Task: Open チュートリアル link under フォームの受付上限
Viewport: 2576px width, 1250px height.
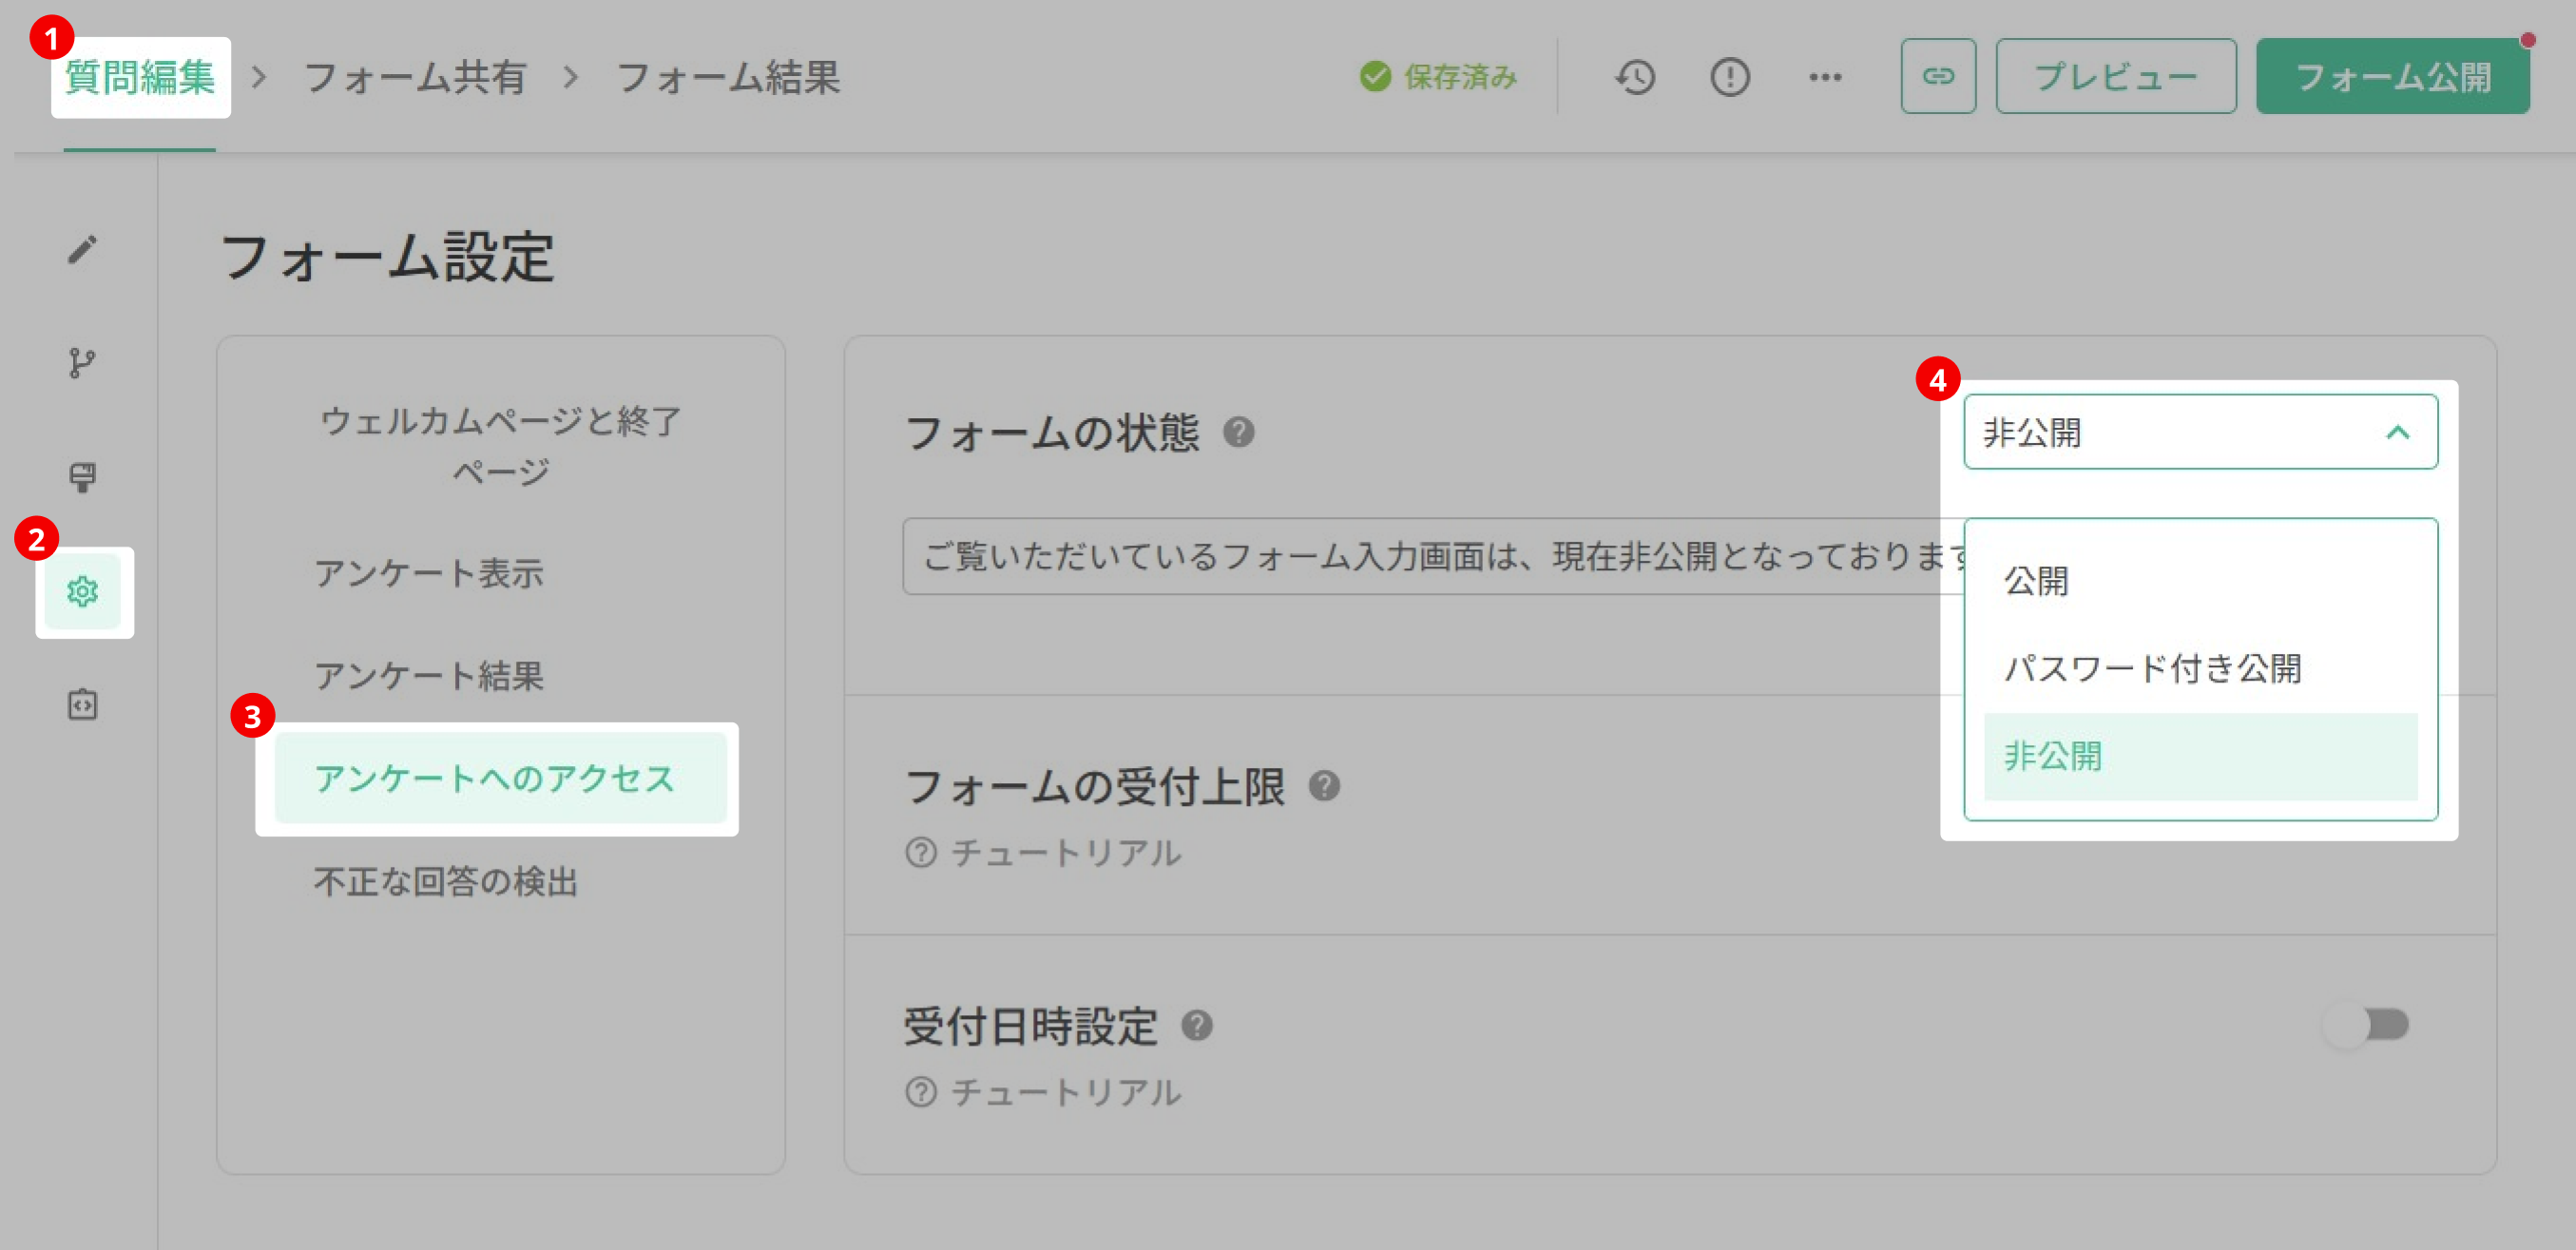Action: [1043, 853]
